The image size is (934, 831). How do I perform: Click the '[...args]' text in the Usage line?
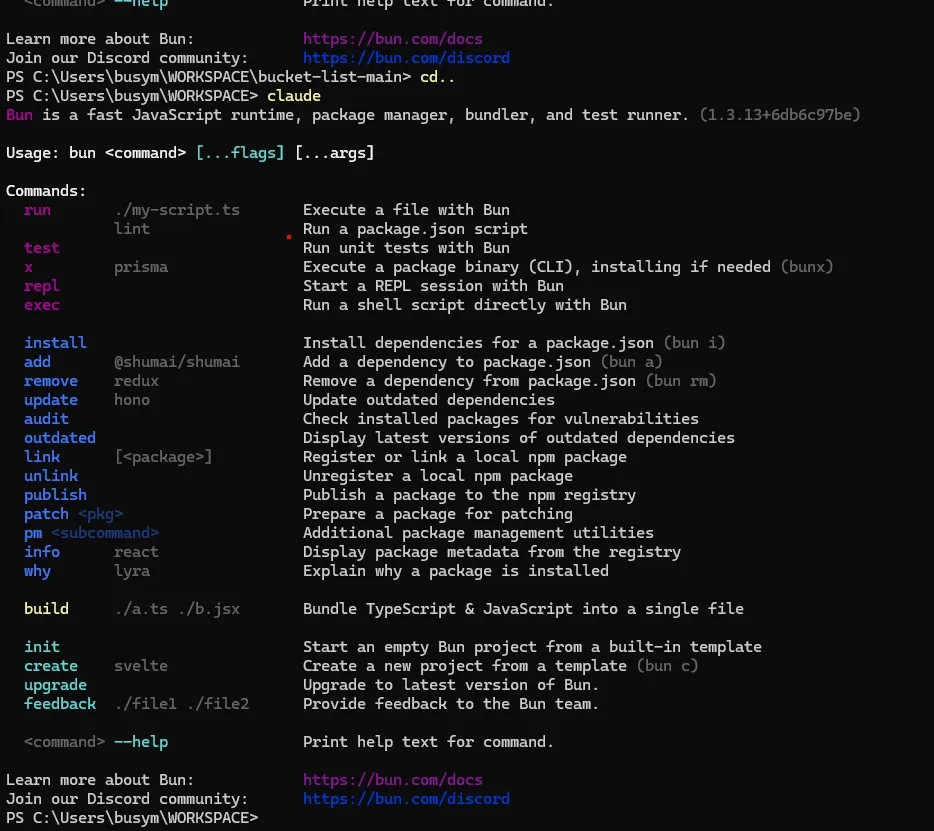(x=335, y=153)
